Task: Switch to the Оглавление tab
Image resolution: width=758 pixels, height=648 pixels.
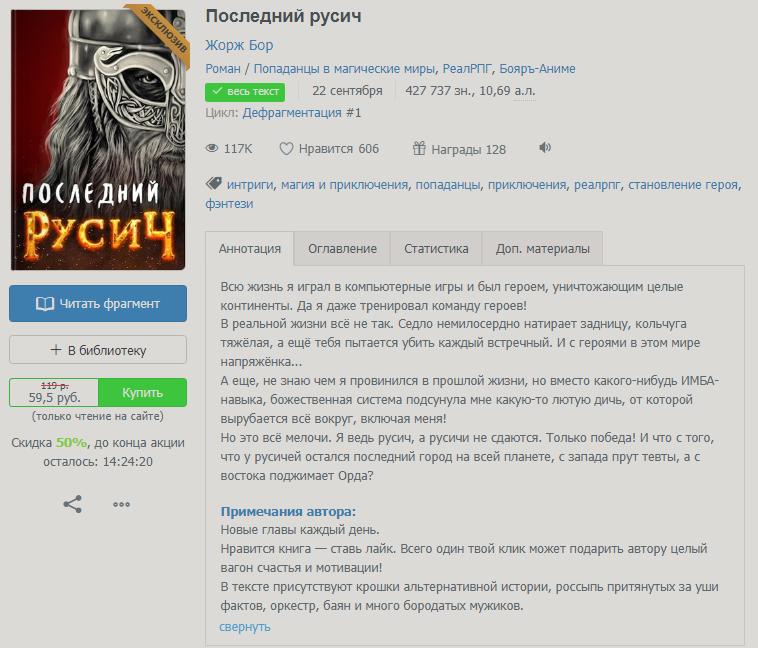Action: (x=342, y=249)
